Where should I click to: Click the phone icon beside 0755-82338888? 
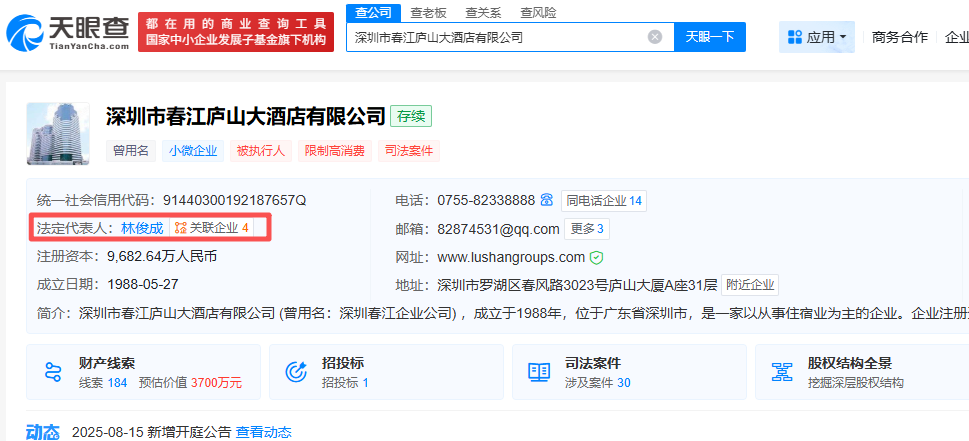[546, 200]
